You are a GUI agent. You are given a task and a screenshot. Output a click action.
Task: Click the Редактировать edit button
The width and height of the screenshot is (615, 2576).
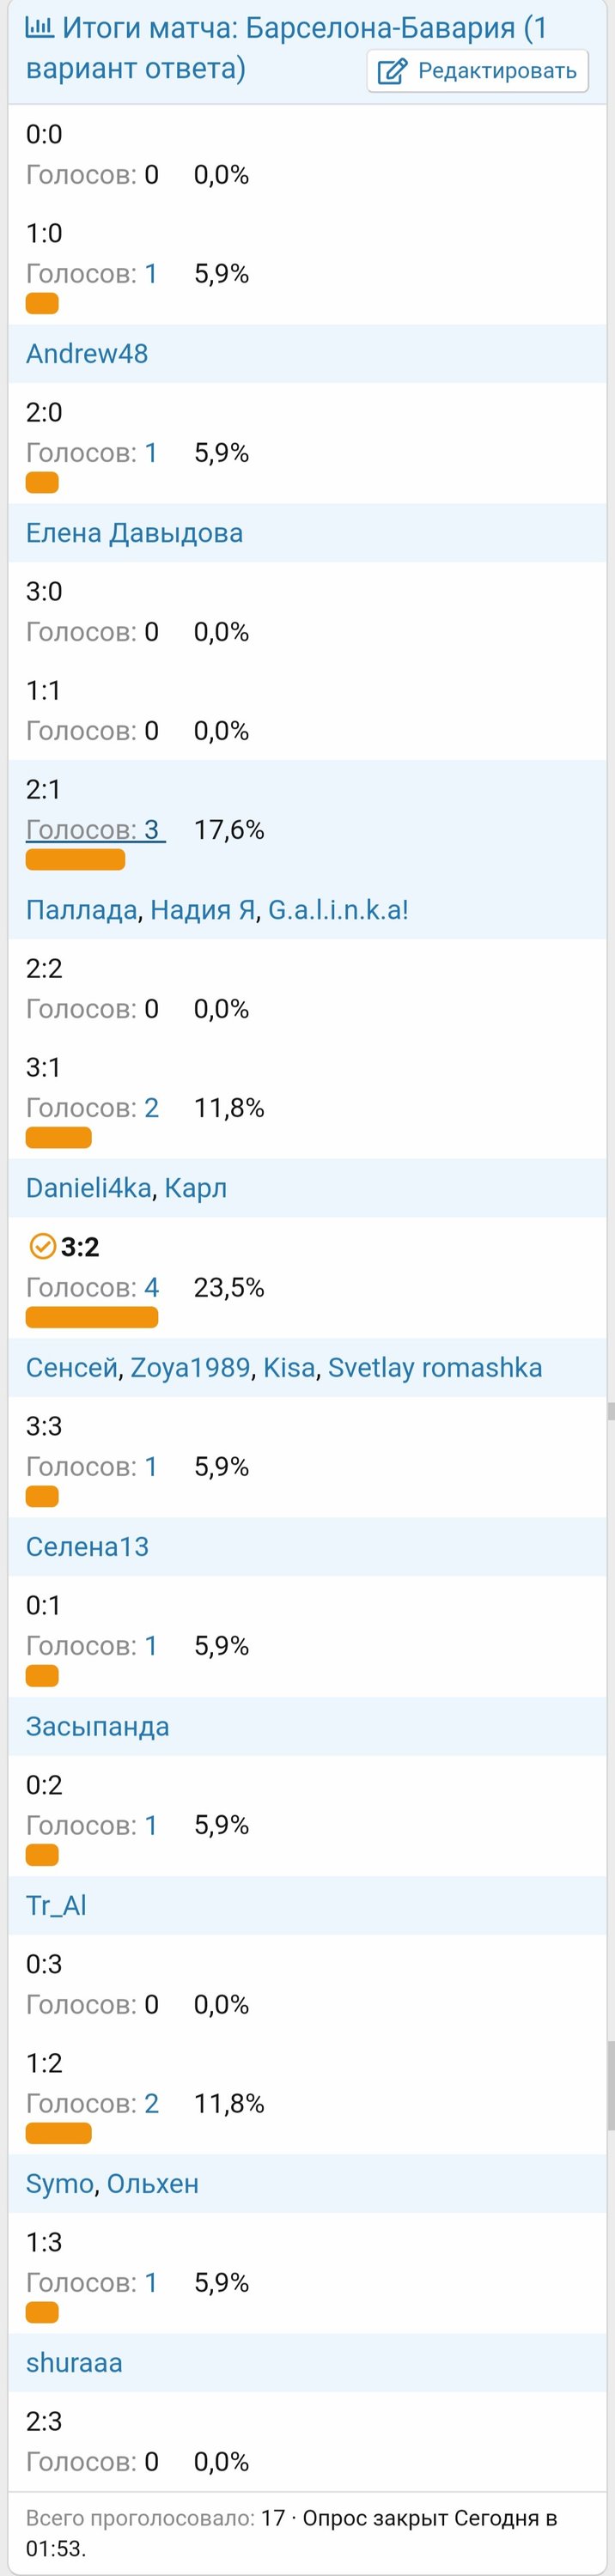(x=477, y=71)
